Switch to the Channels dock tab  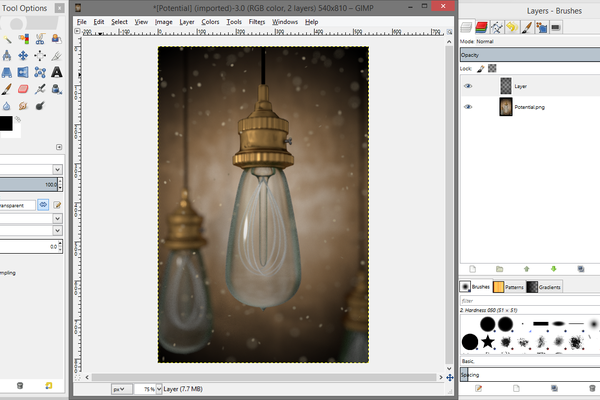pos(481,27)
